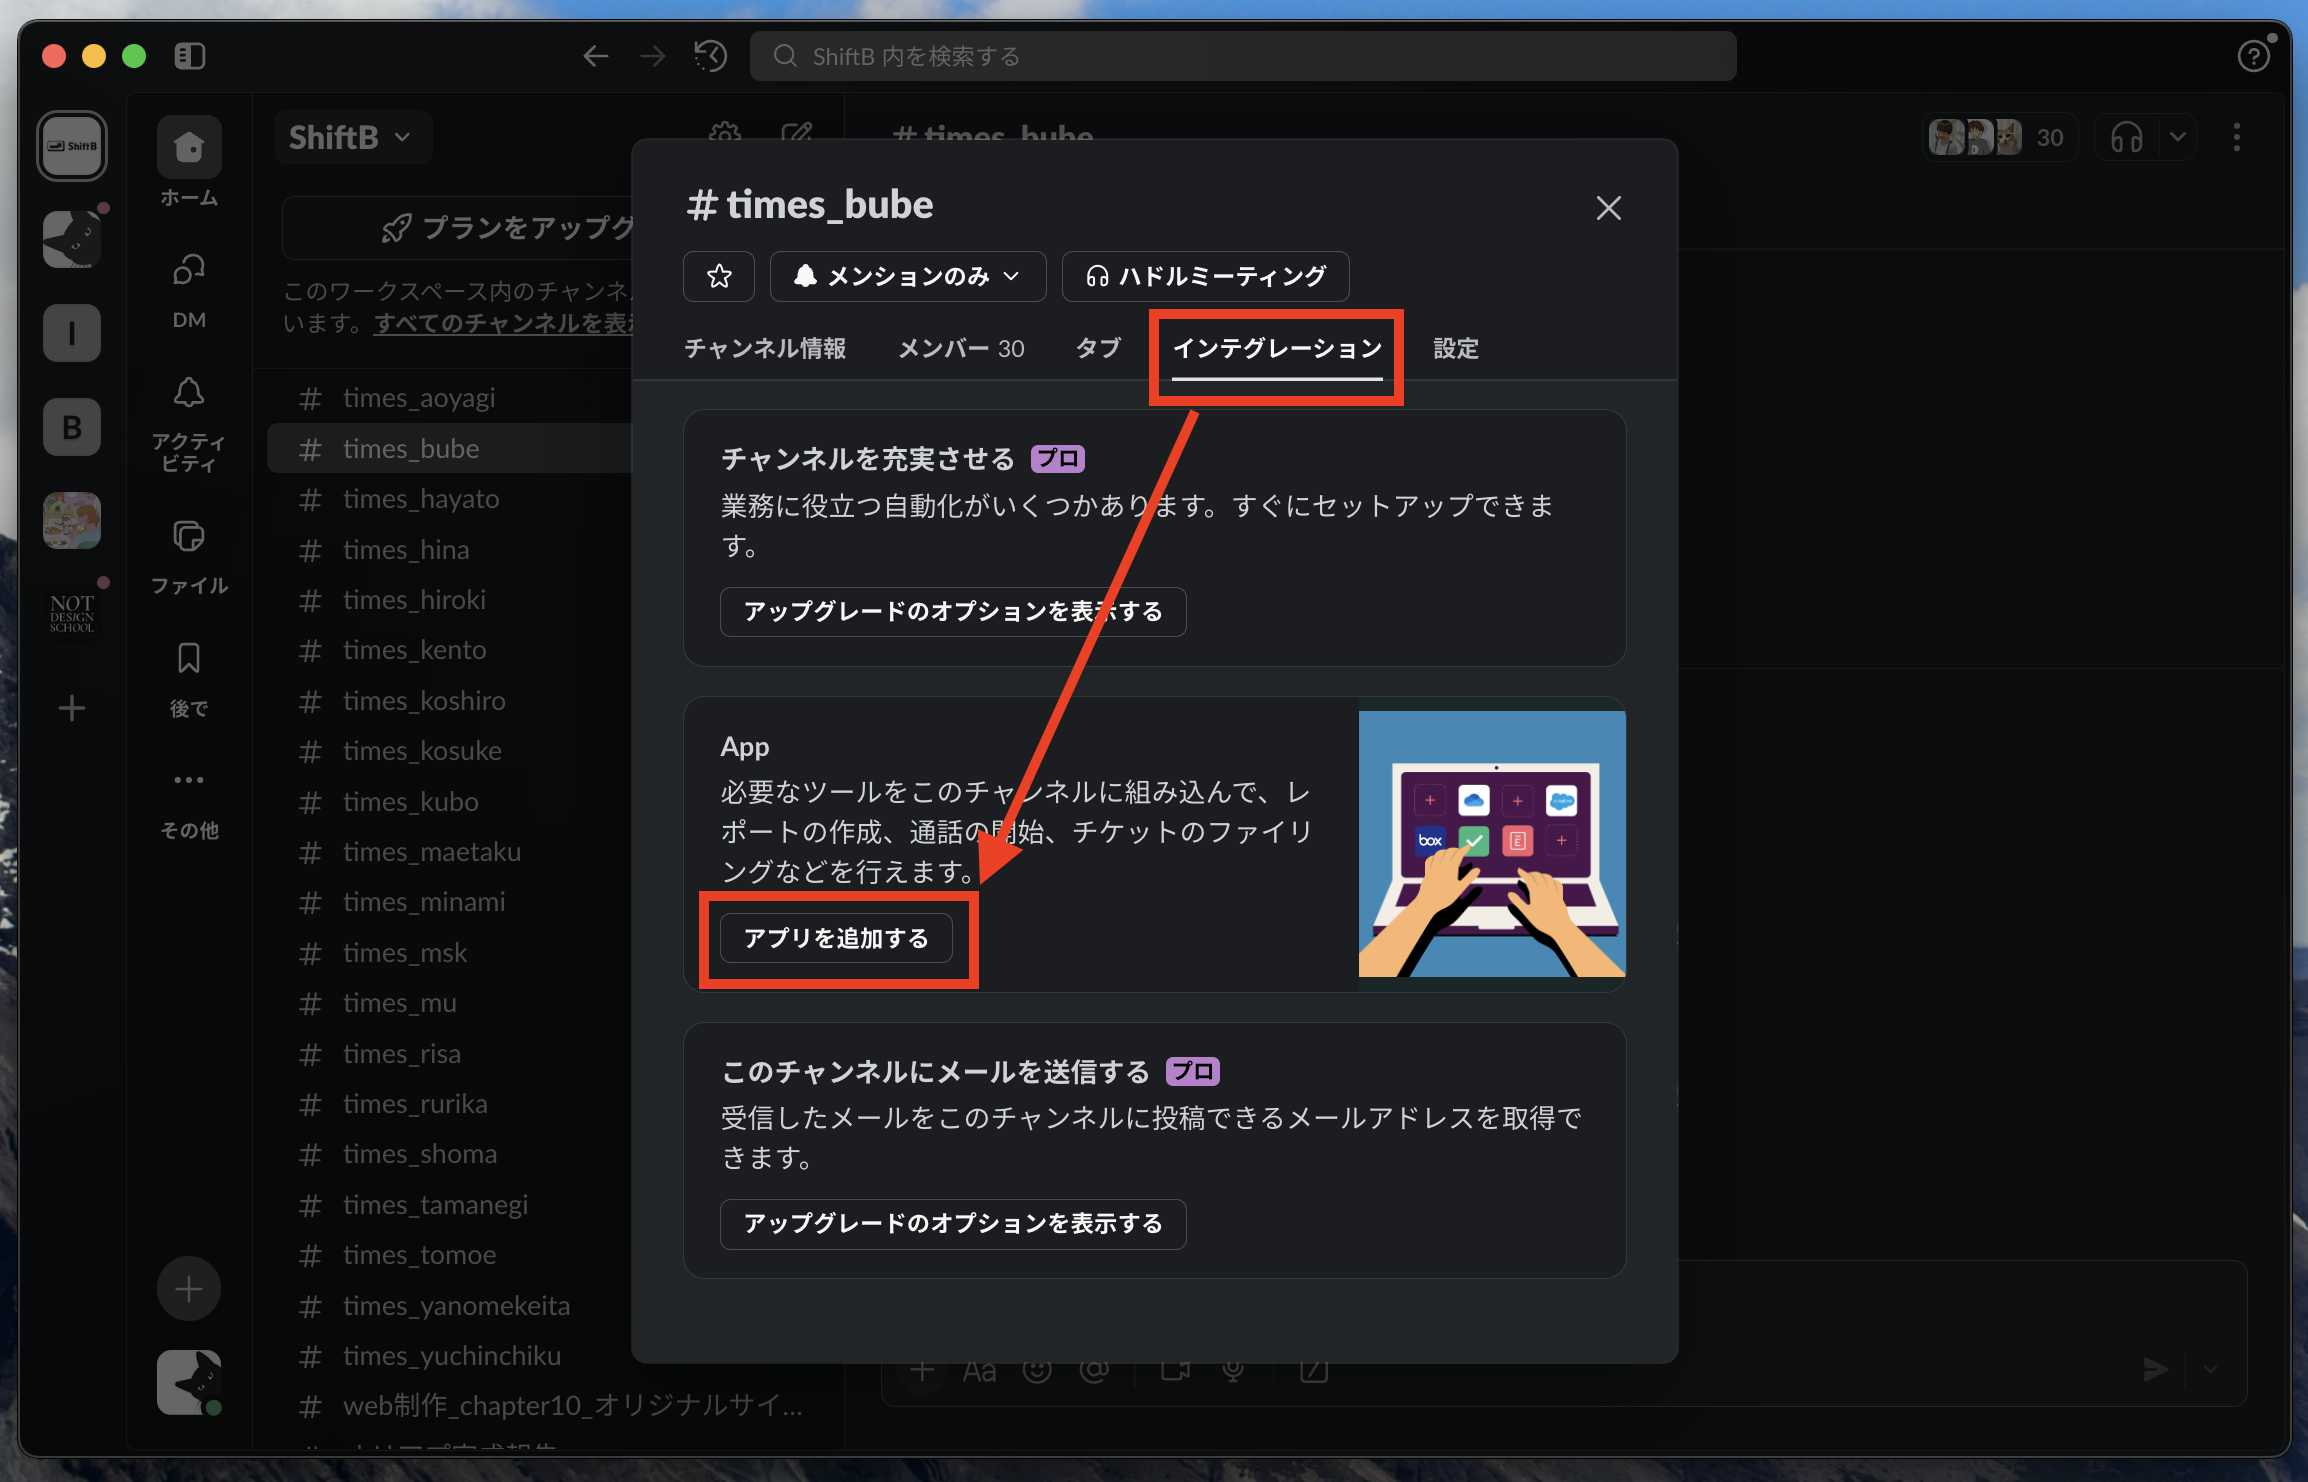
Task: Open the help question mark icon
Action: [2252, 56]
